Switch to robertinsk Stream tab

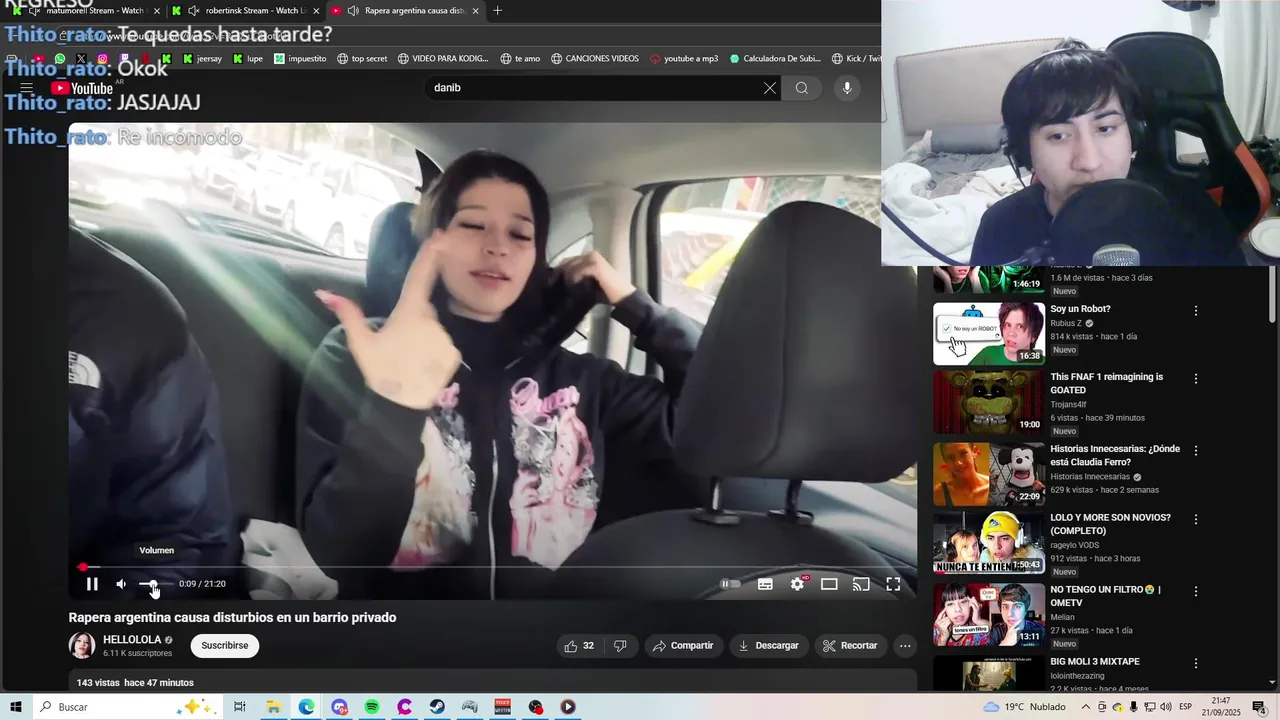tap(246, 11)
